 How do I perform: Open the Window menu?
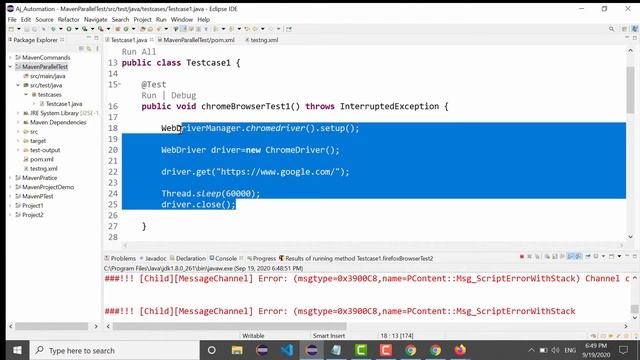click(182, 19)
